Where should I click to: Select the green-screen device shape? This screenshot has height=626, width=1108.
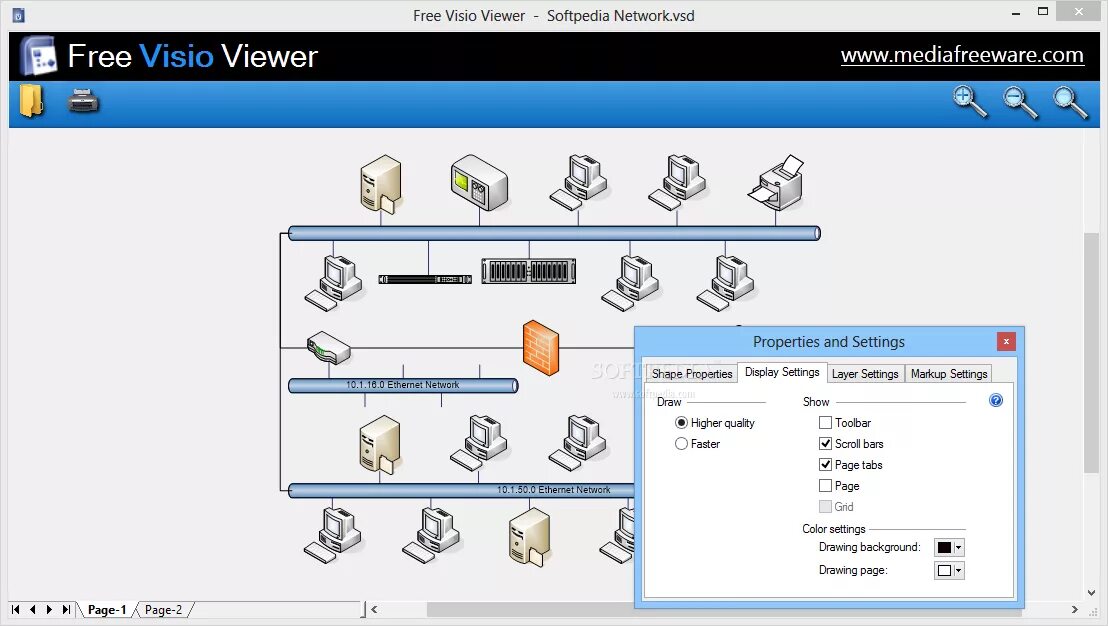(x=479, y=182)
